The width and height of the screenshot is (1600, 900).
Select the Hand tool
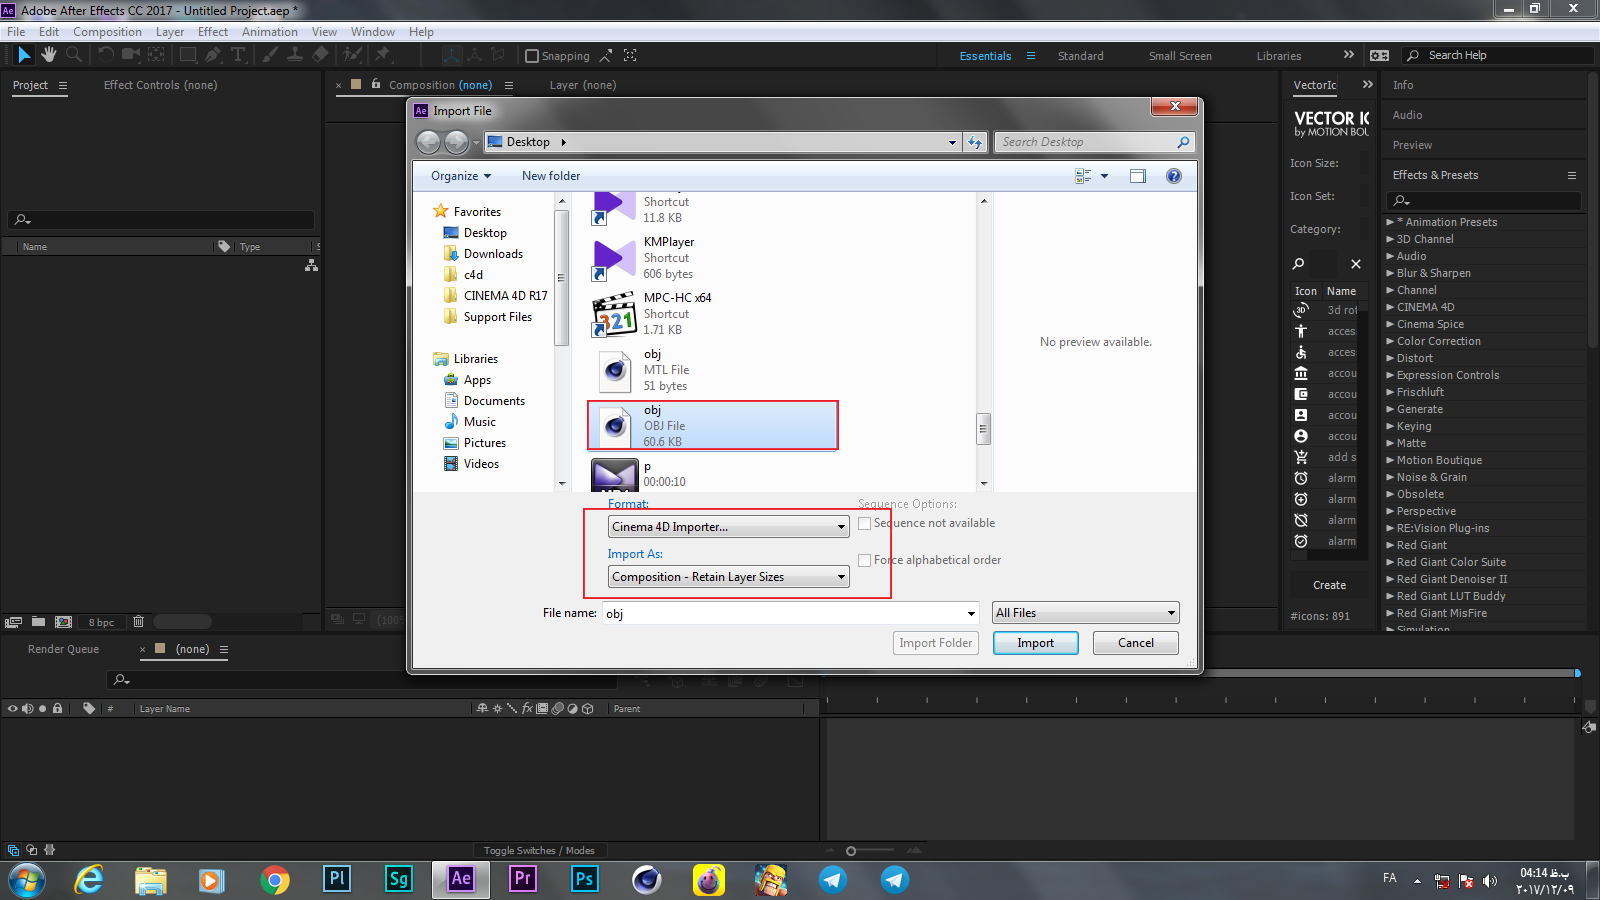tap(49, 55)
